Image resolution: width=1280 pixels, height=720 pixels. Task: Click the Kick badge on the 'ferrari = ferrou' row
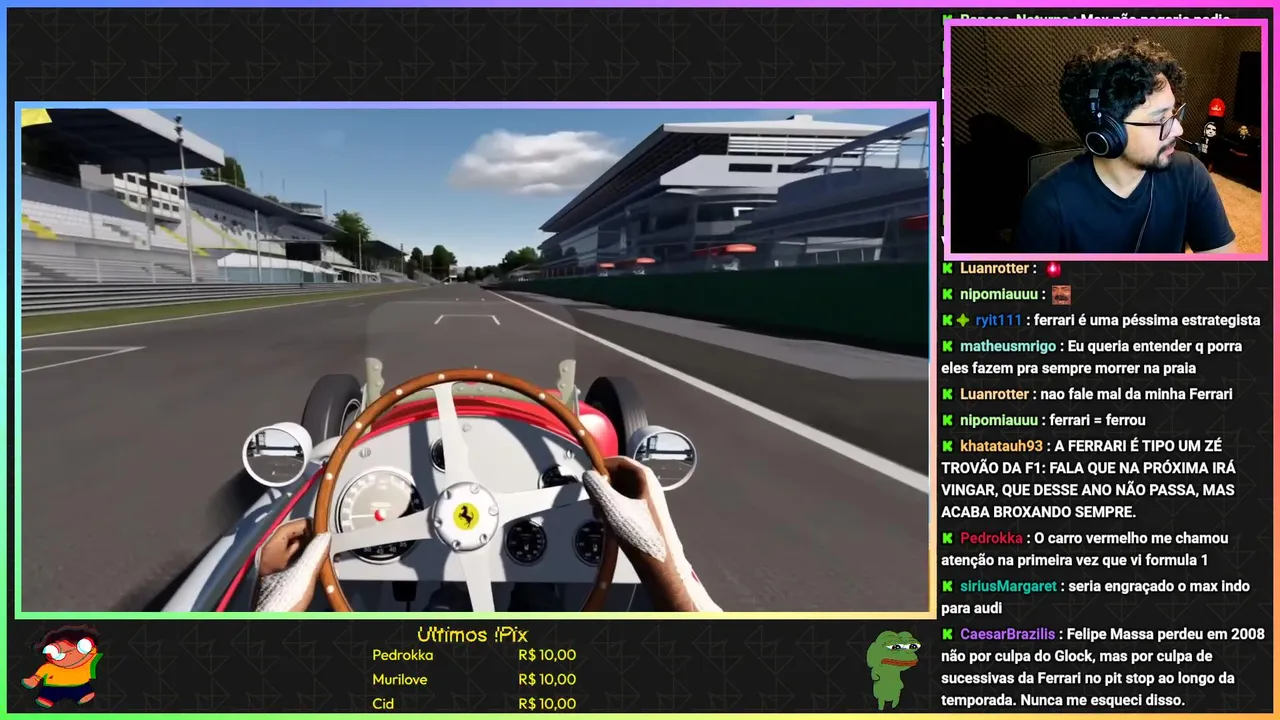(x=947, y=420)
